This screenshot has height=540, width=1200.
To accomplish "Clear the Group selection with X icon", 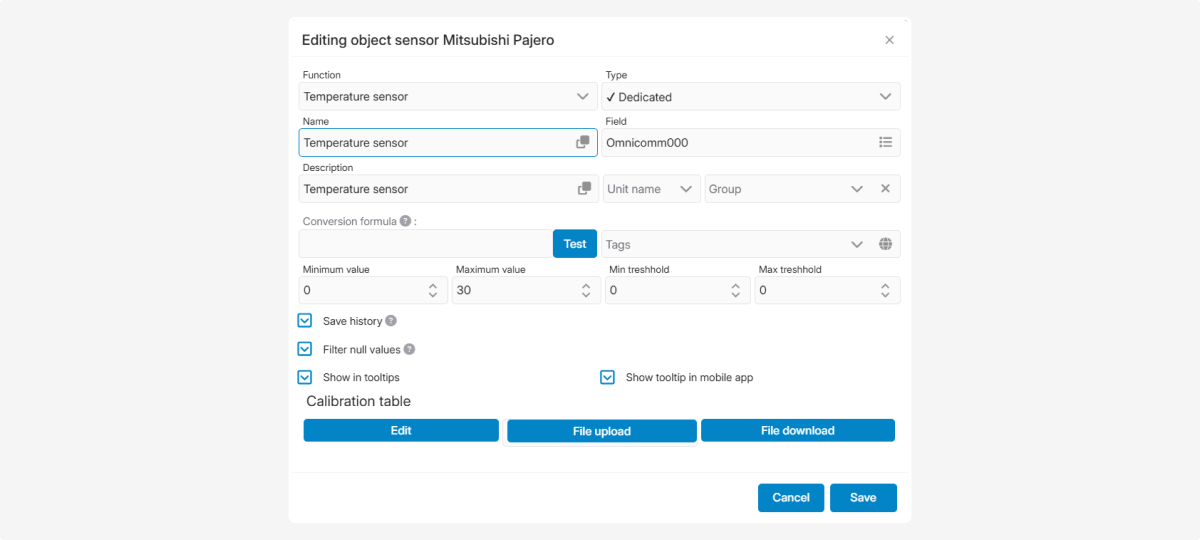I will click(885, 189).
